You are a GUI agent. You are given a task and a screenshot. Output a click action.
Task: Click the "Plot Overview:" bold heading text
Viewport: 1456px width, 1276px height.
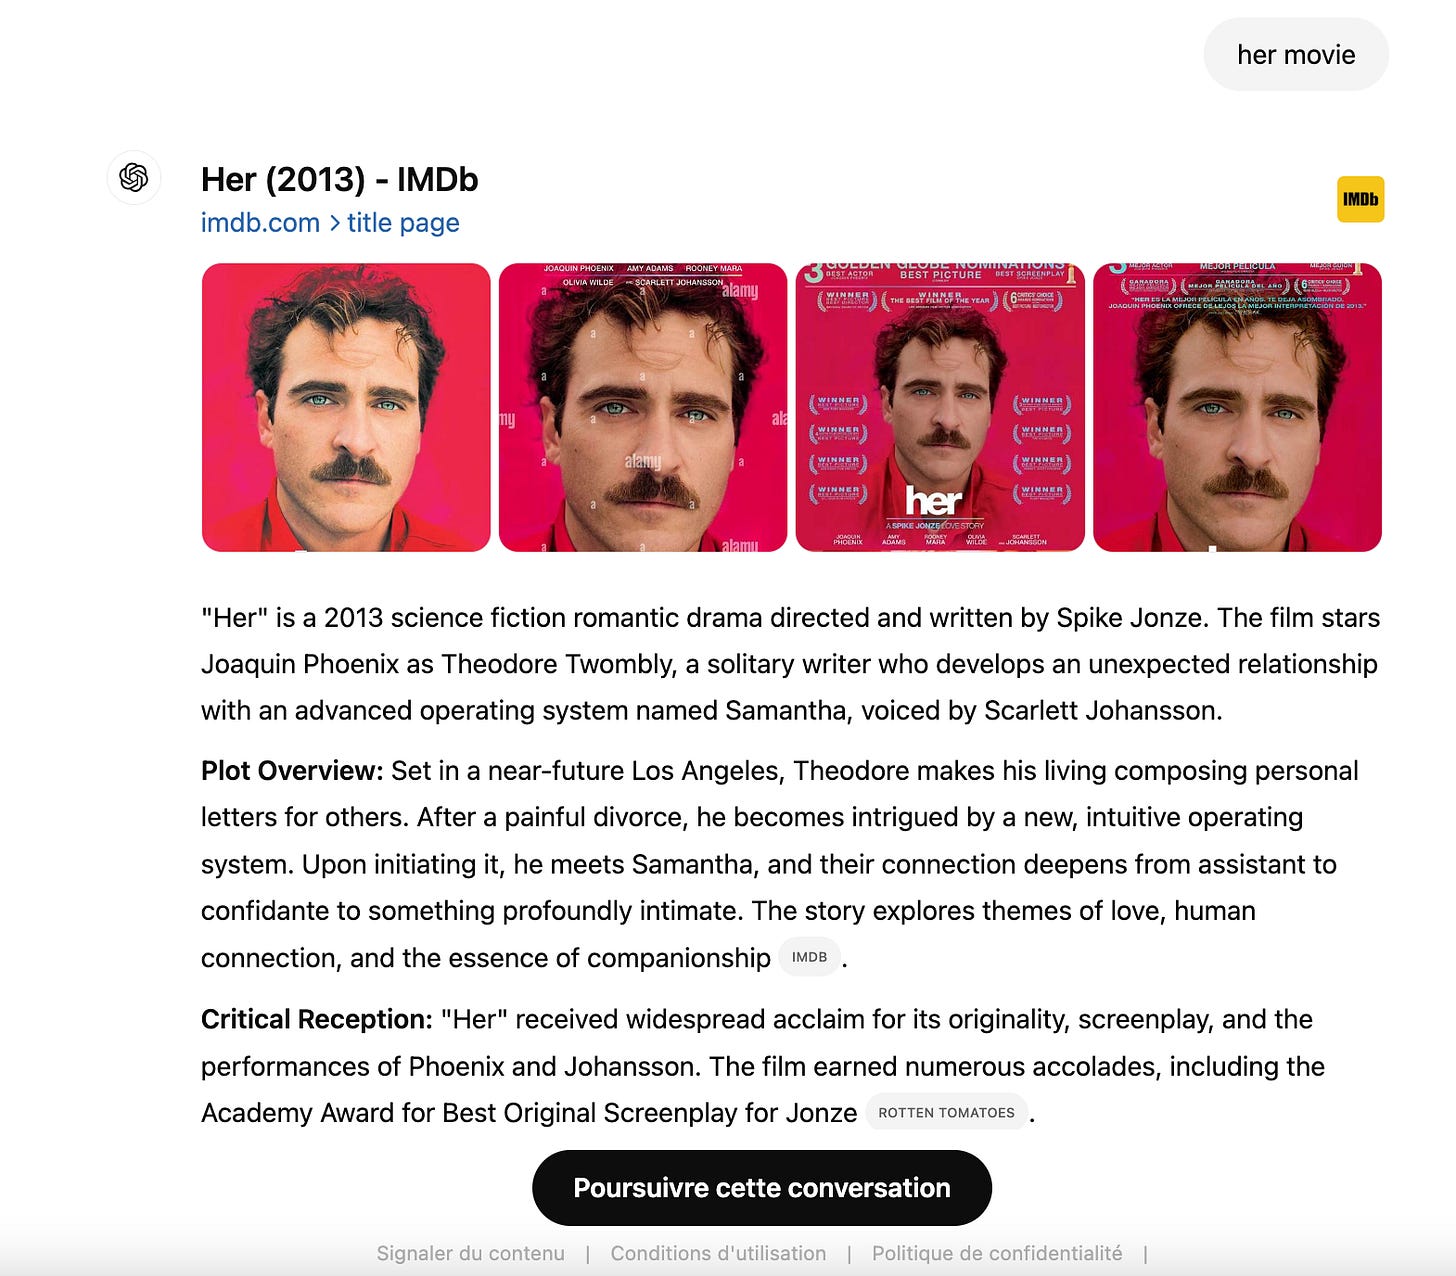coord(292,771)
